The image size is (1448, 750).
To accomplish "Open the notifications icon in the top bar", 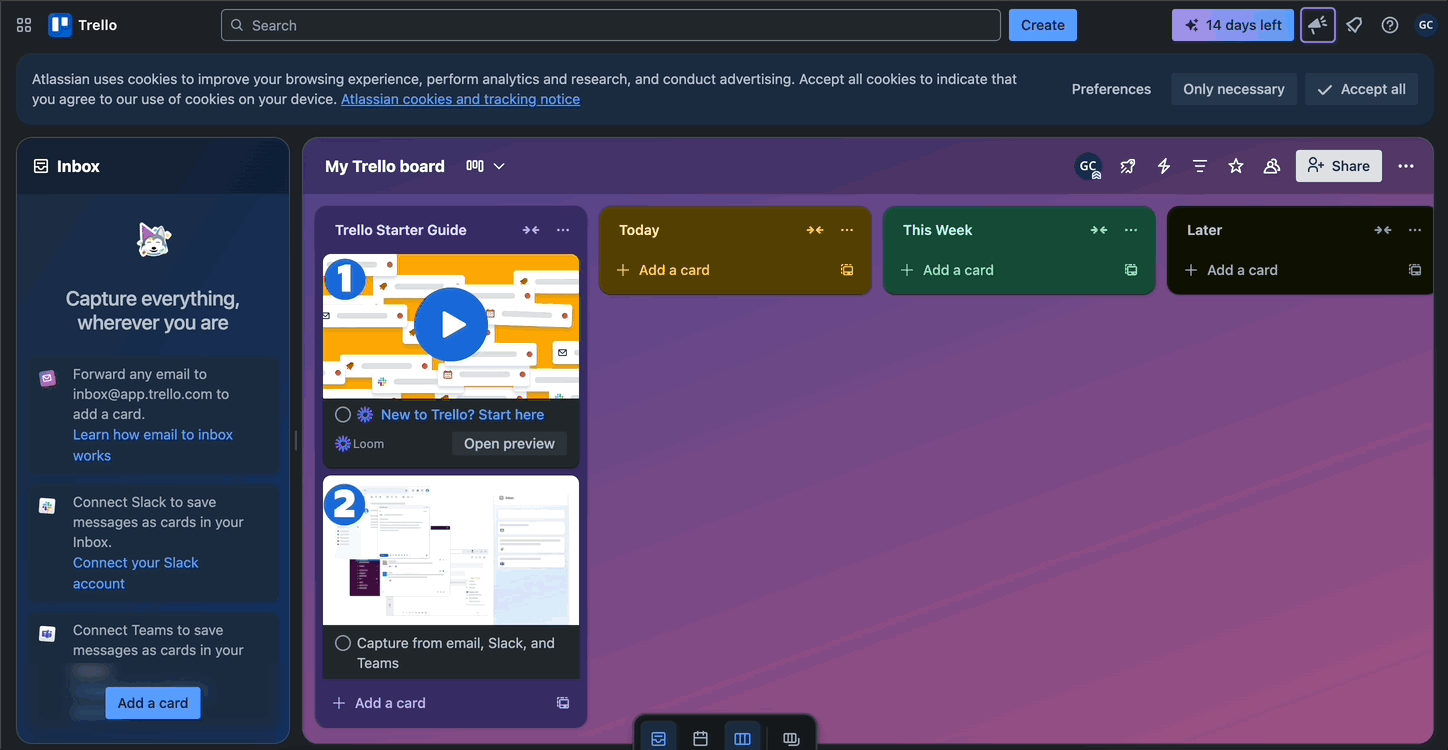I will coord(1354,25).
